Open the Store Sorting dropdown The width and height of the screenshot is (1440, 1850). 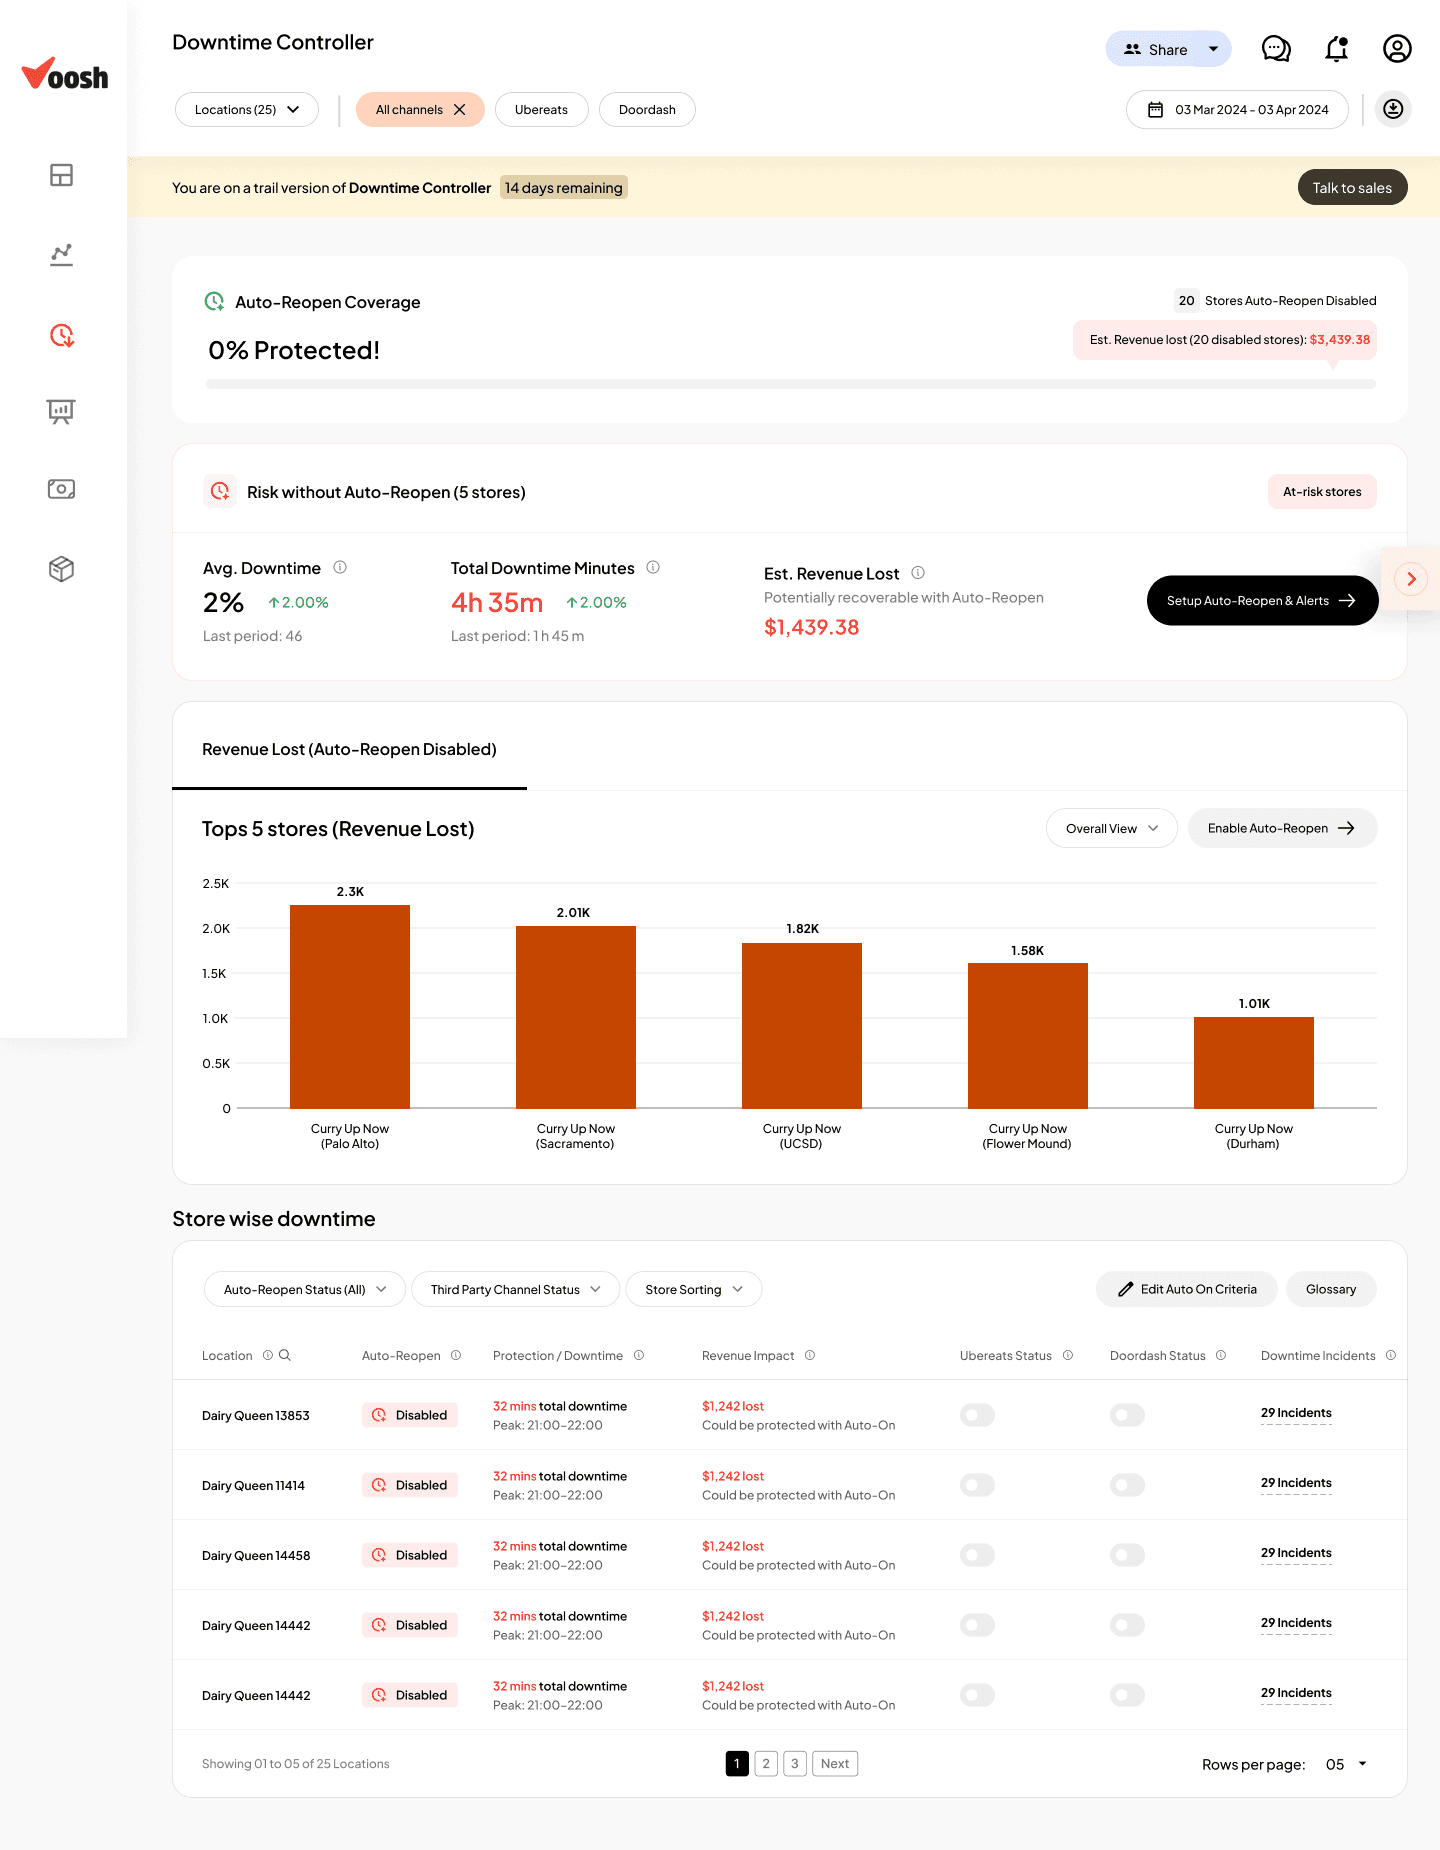[694, 1289]
